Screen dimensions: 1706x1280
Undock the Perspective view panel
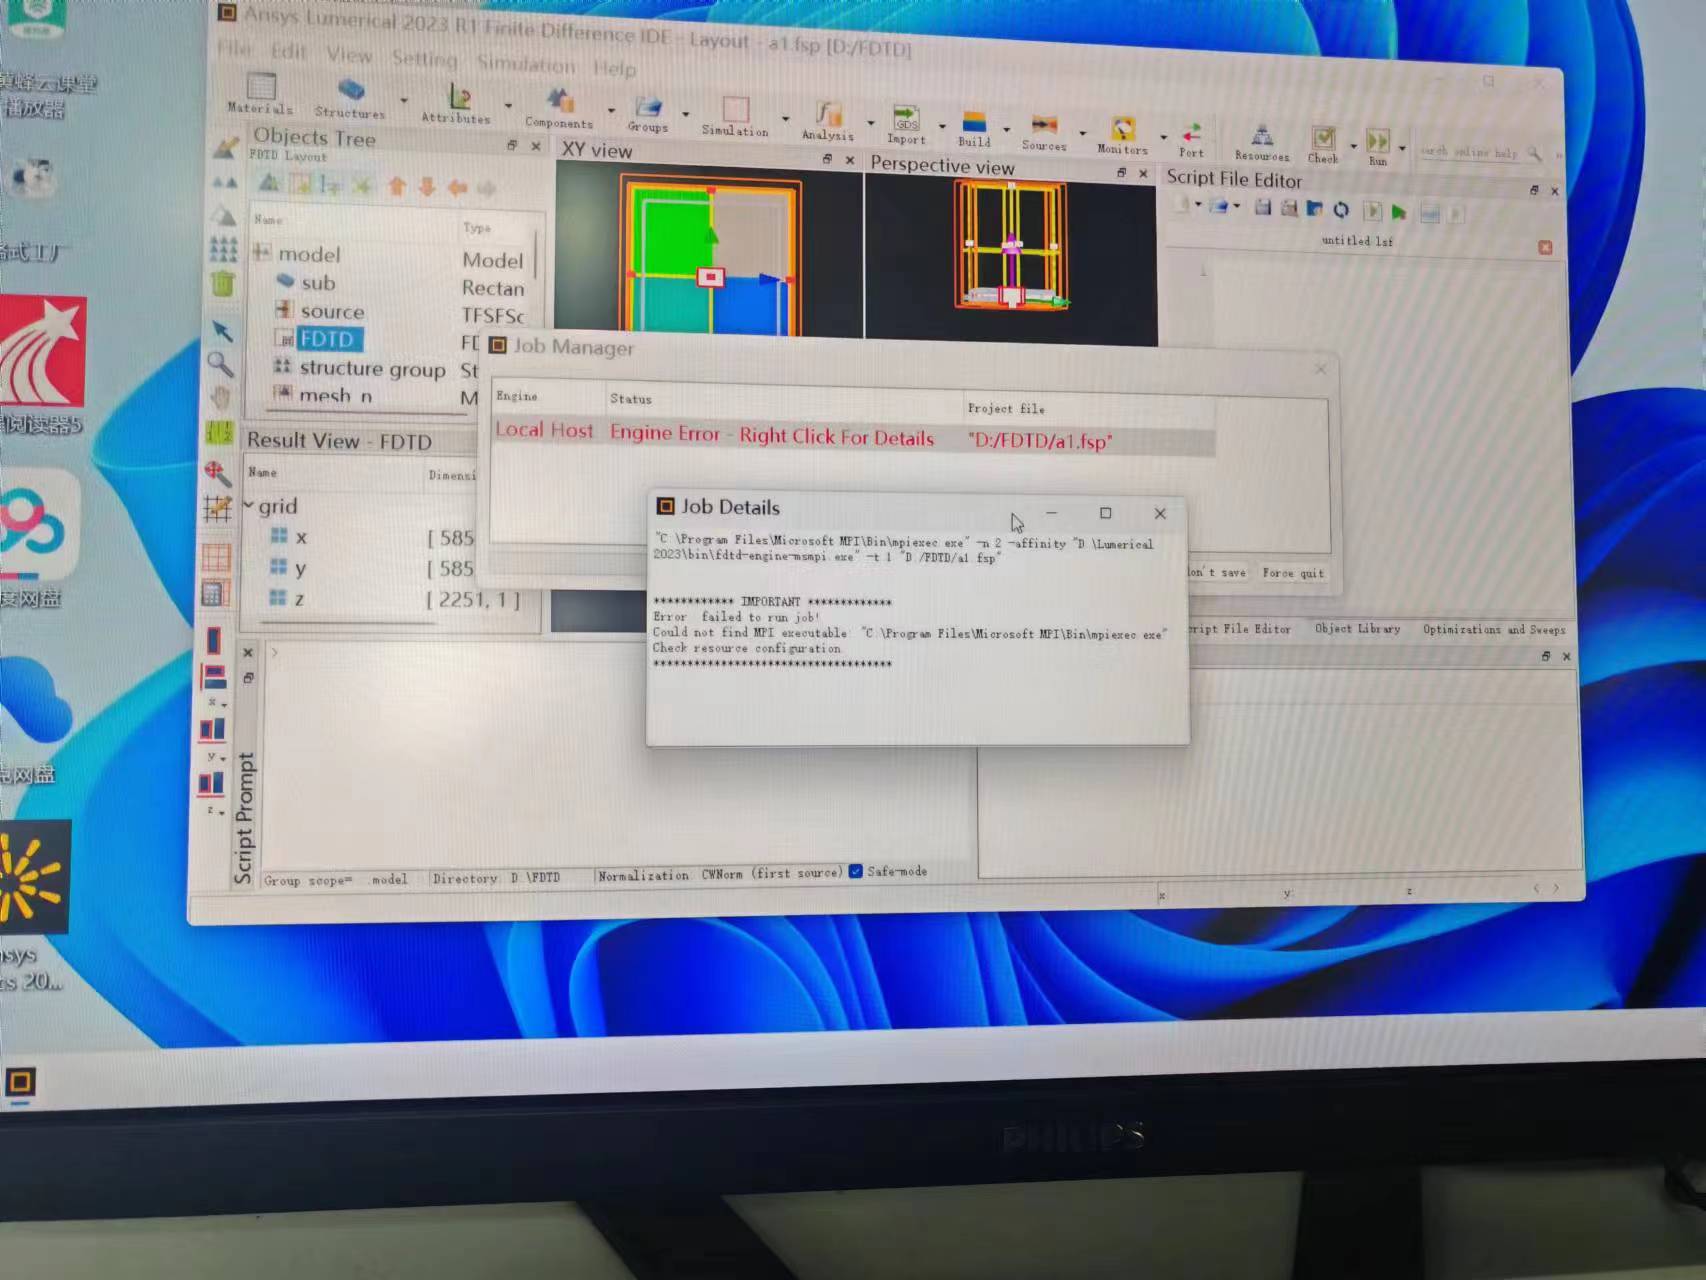(x=1121, y=173)
